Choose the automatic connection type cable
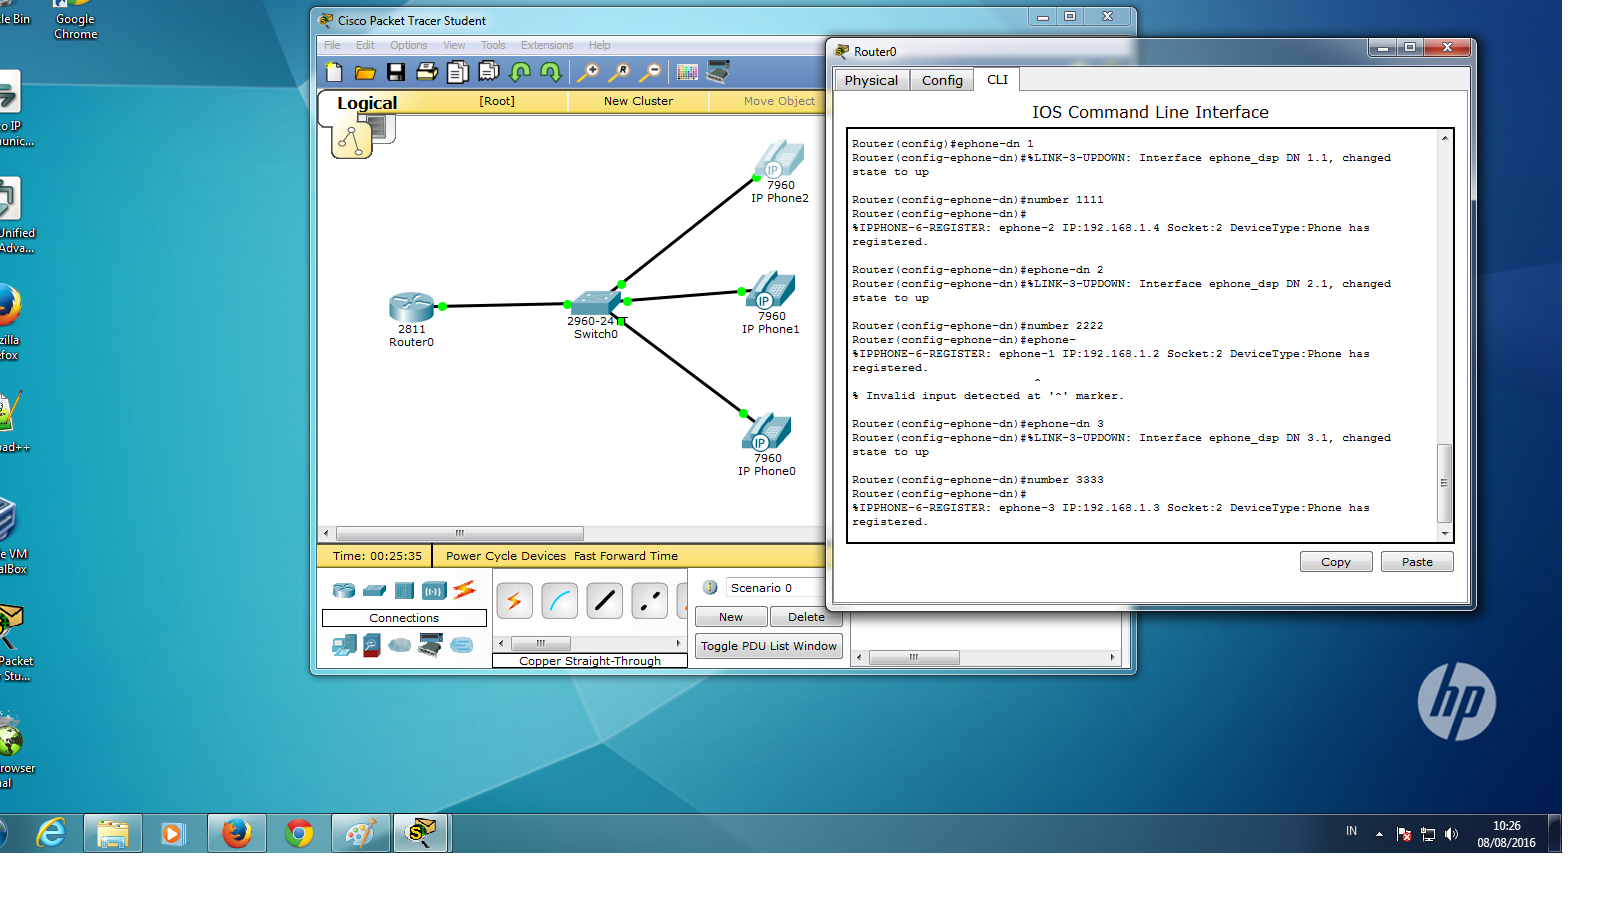 pos(514,601)
